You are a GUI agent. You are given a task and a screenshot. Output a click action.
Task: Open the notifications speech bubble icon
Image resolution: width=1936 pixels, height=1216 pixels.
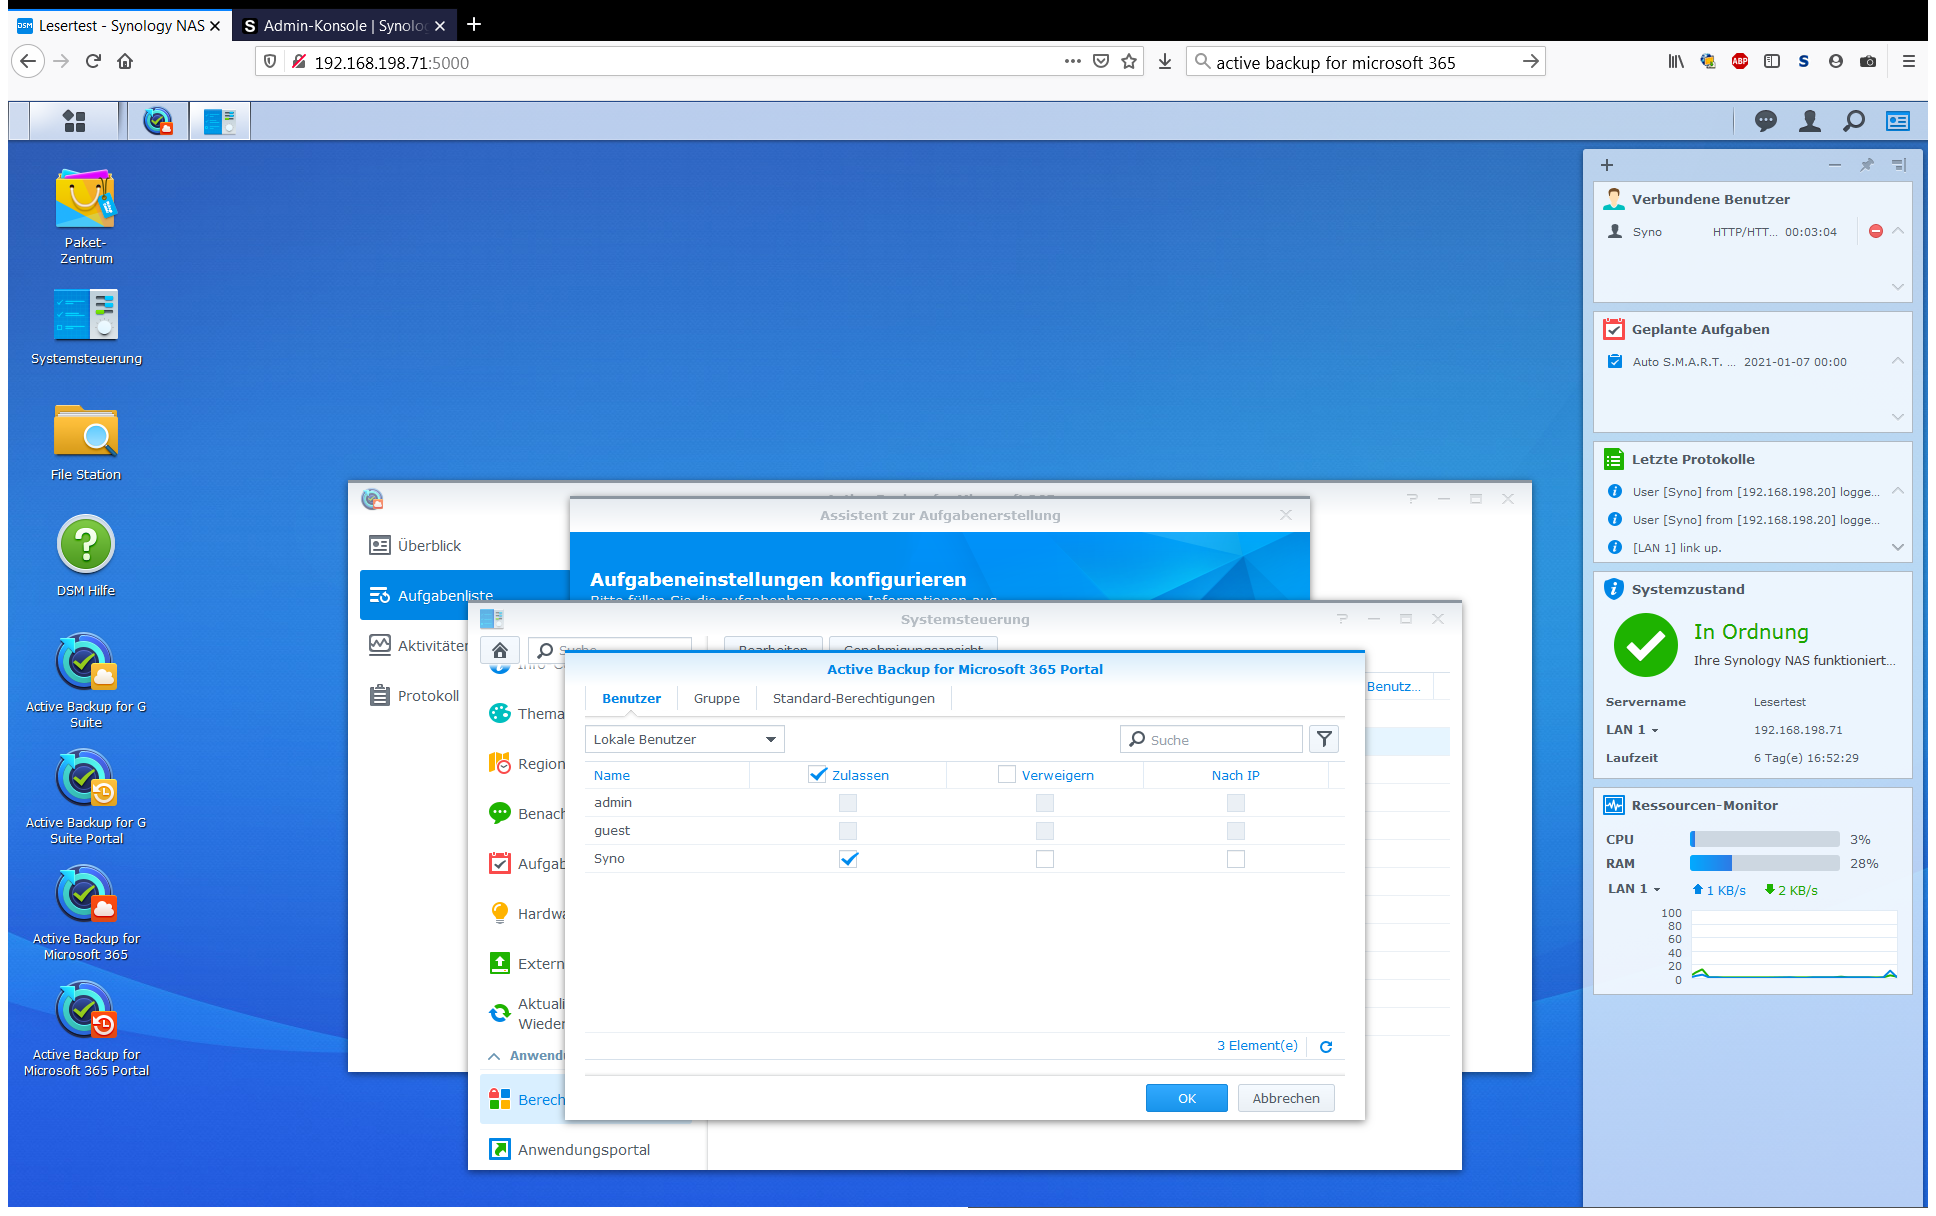pyautogui.click(x=1765, y=121)
